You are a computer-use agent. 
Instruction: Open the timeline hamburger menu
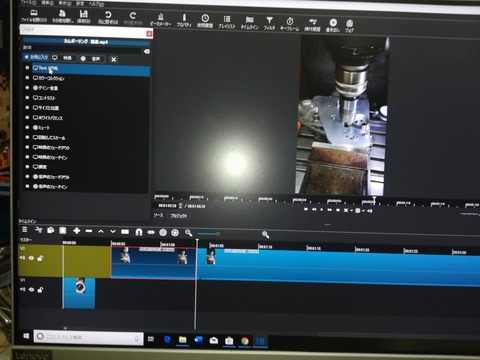pos(25,230)
